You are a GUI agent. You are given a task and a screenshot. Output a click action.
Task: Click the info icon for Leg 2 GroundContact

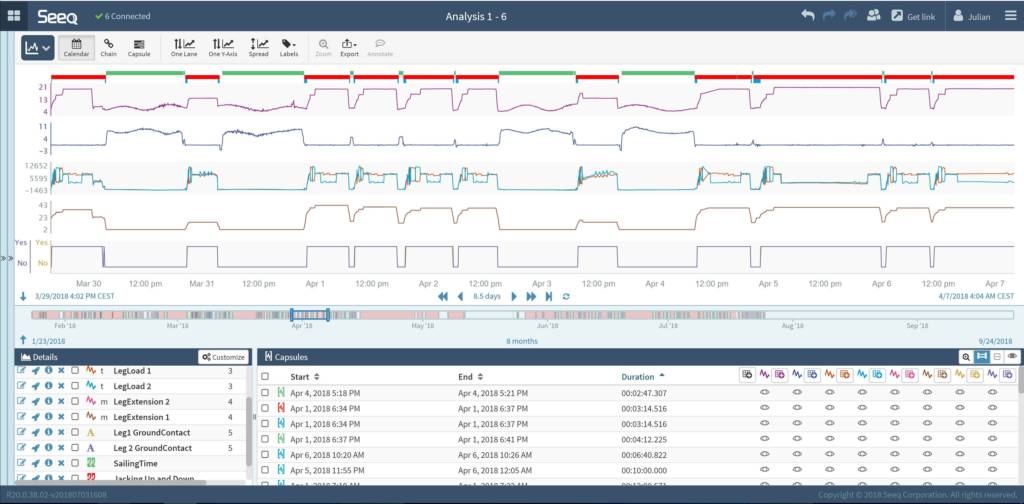tap(48, 448)
